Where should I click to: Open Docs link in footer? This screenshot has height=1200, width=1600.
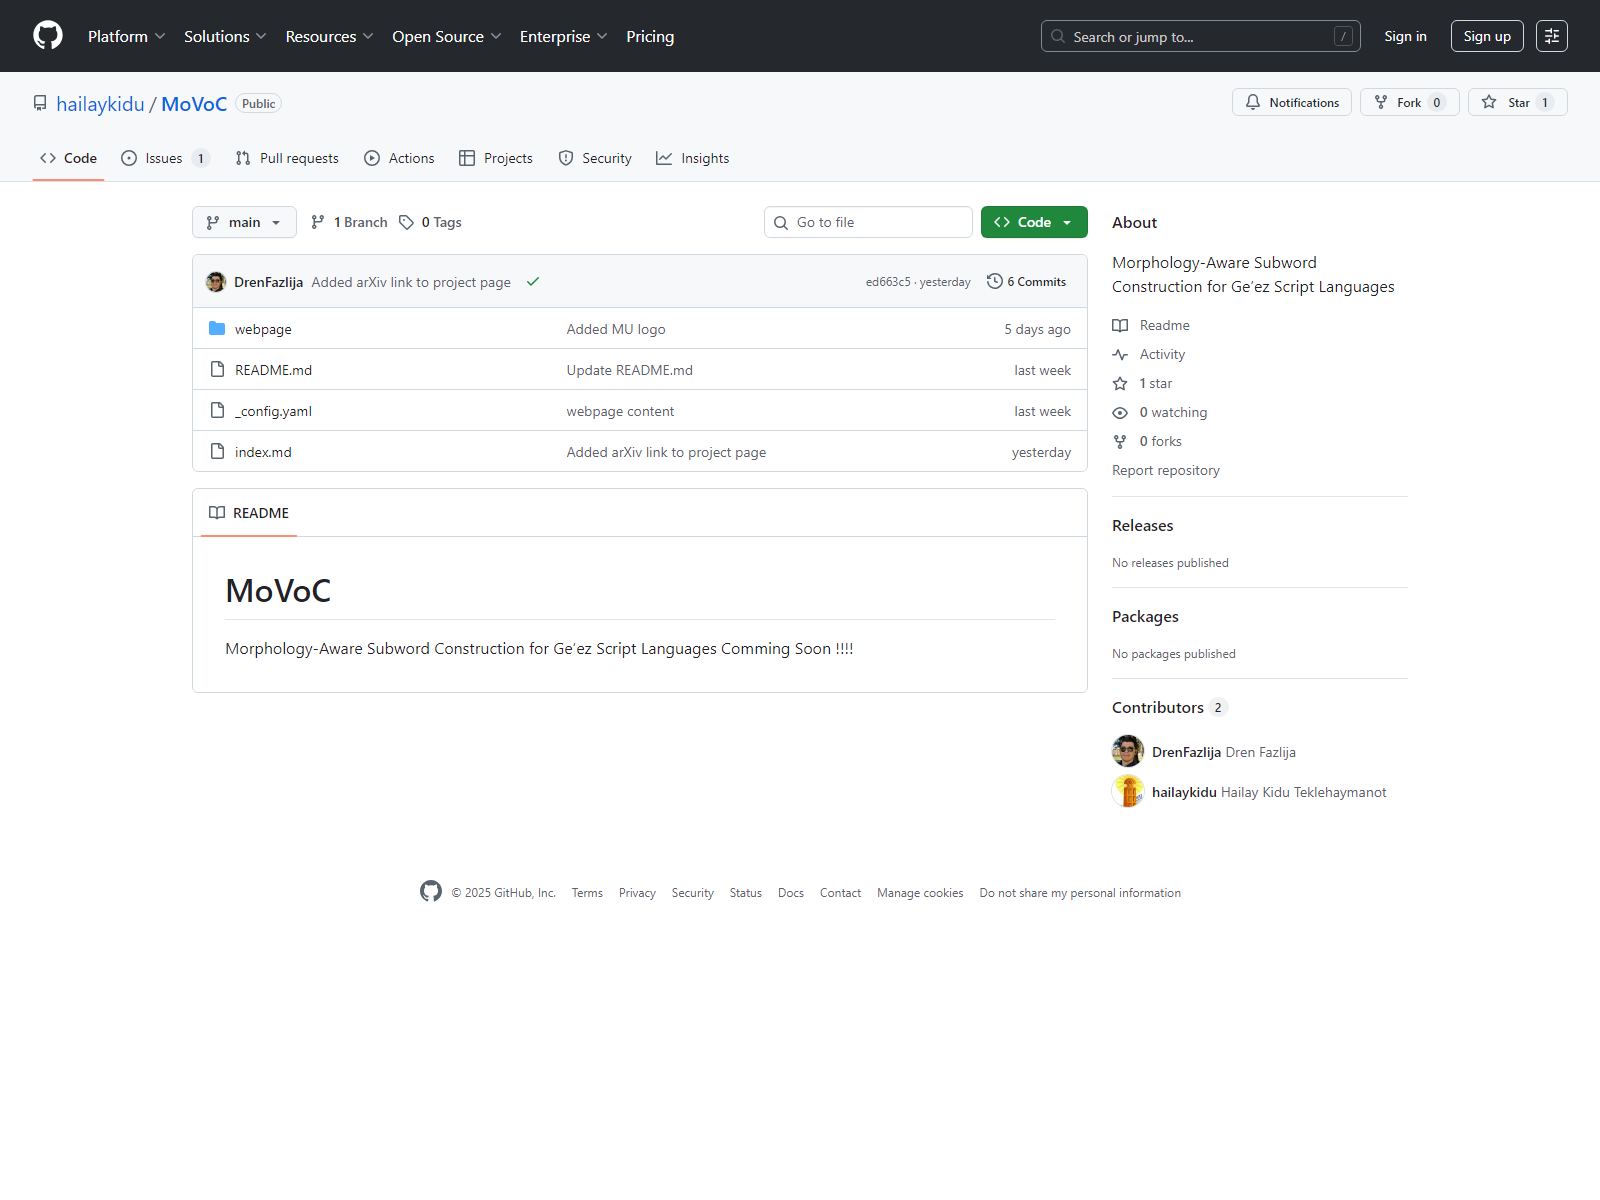tap(791, 893)
